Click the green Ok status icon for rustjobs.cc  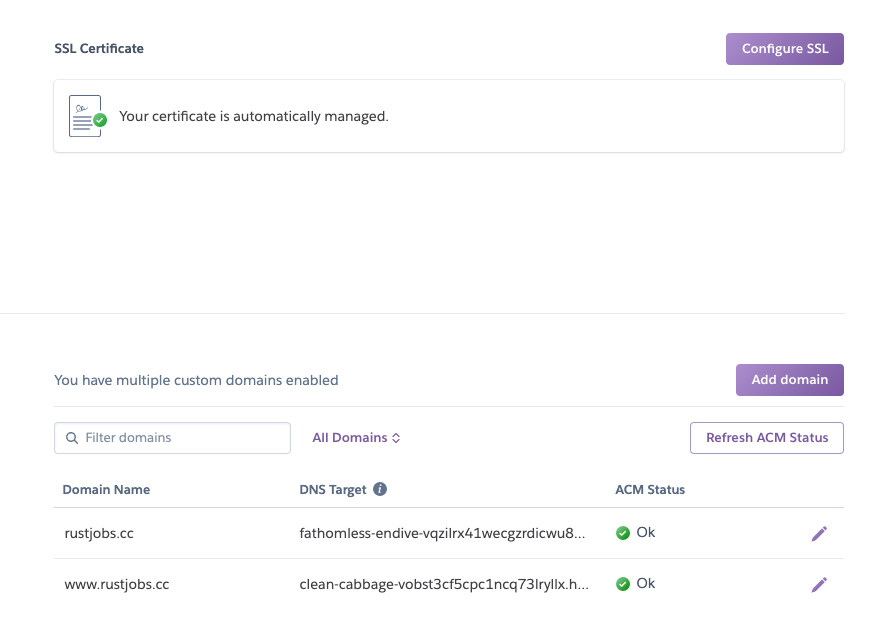coord(623,532)
